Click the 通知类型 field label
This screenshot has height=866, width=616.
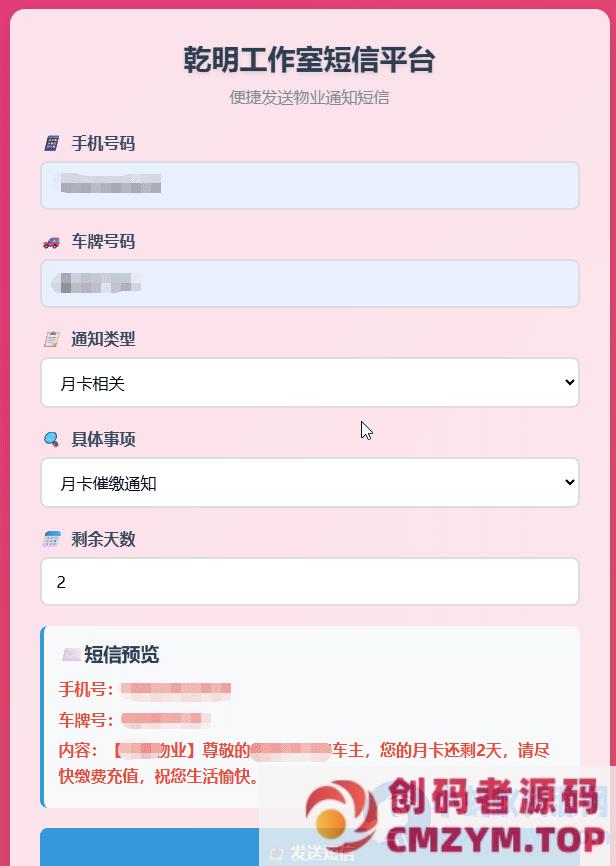103,340
